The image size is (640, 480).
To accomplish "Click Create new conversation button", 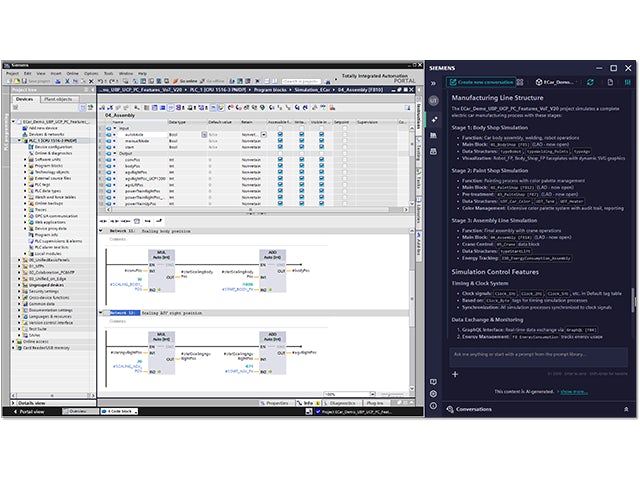I will coord(481,82).
